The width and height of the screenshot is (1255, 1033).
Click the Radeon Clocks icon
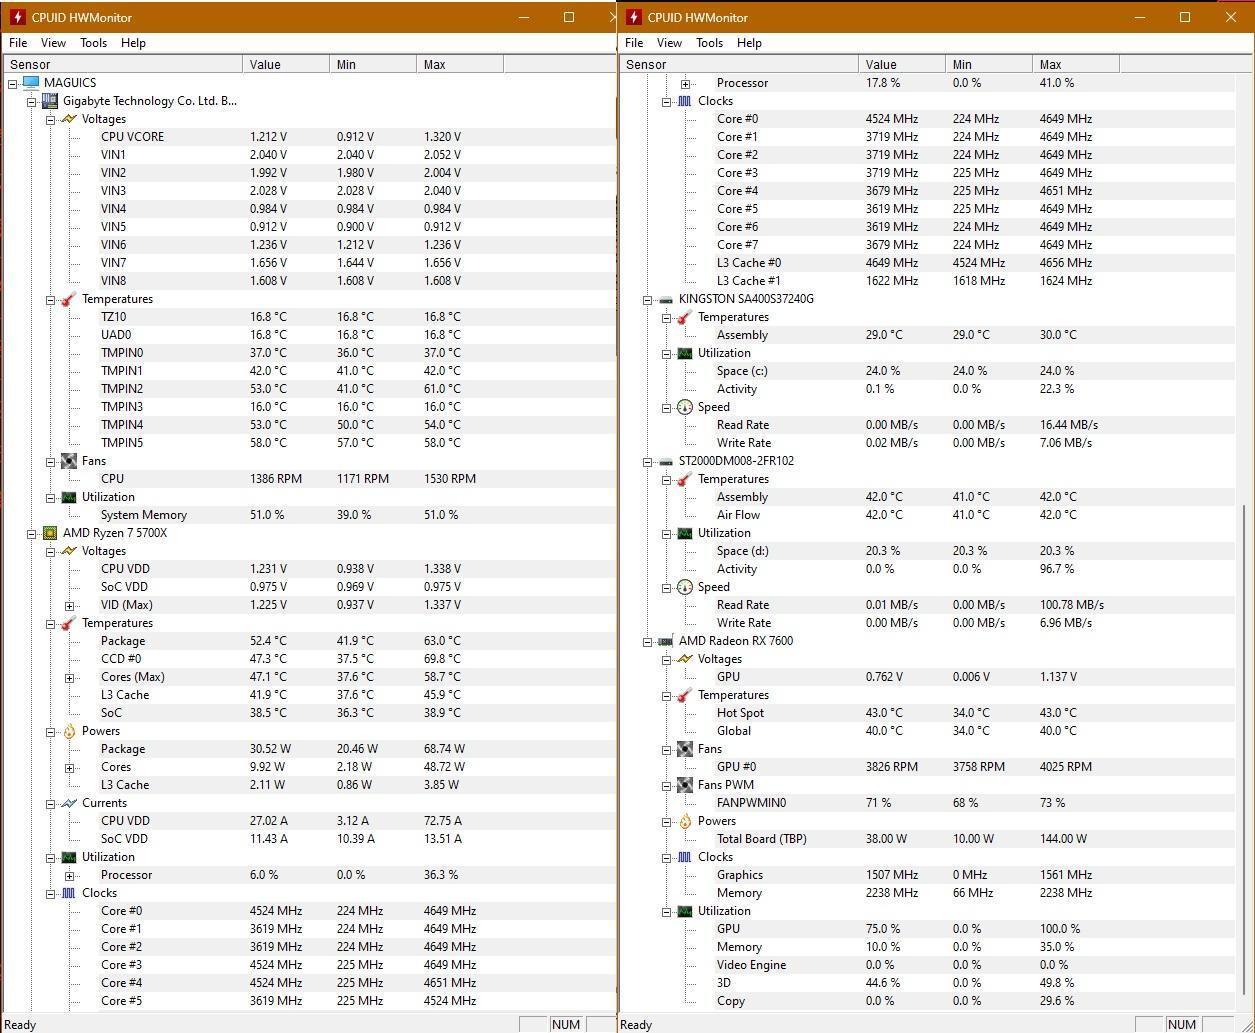click(684, 857)
